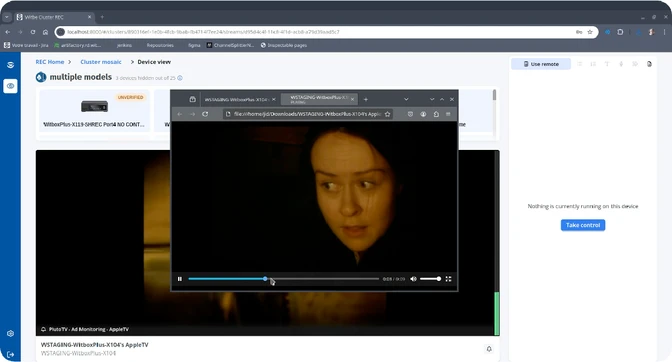Adjust the video player volume slider
672x362 pixels.
click(x=430, y=279)
